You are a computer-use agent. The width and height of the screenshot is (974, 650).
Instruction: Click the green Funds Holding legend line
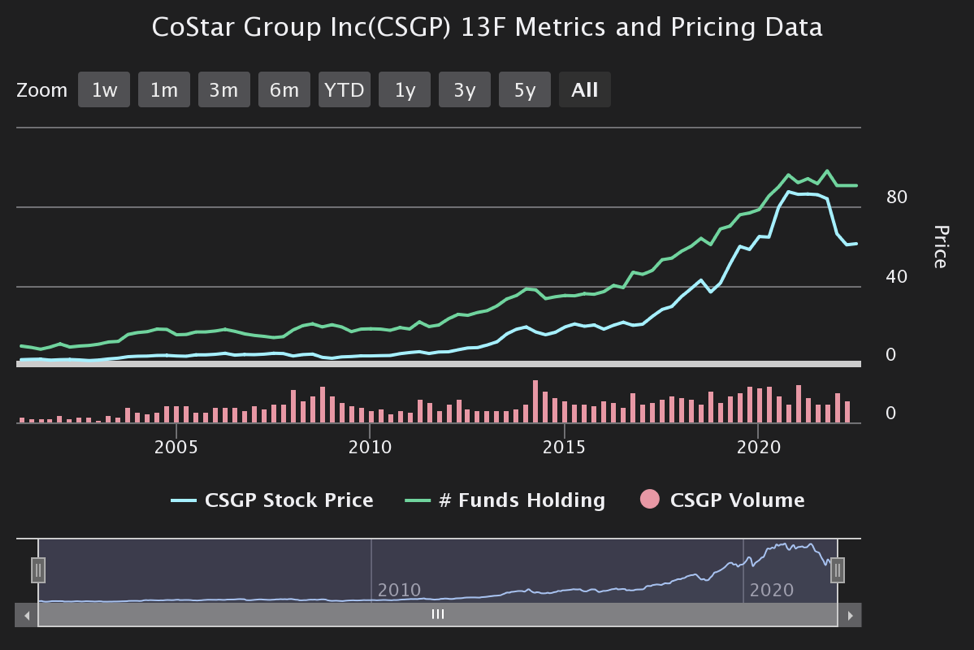(416, 500)
